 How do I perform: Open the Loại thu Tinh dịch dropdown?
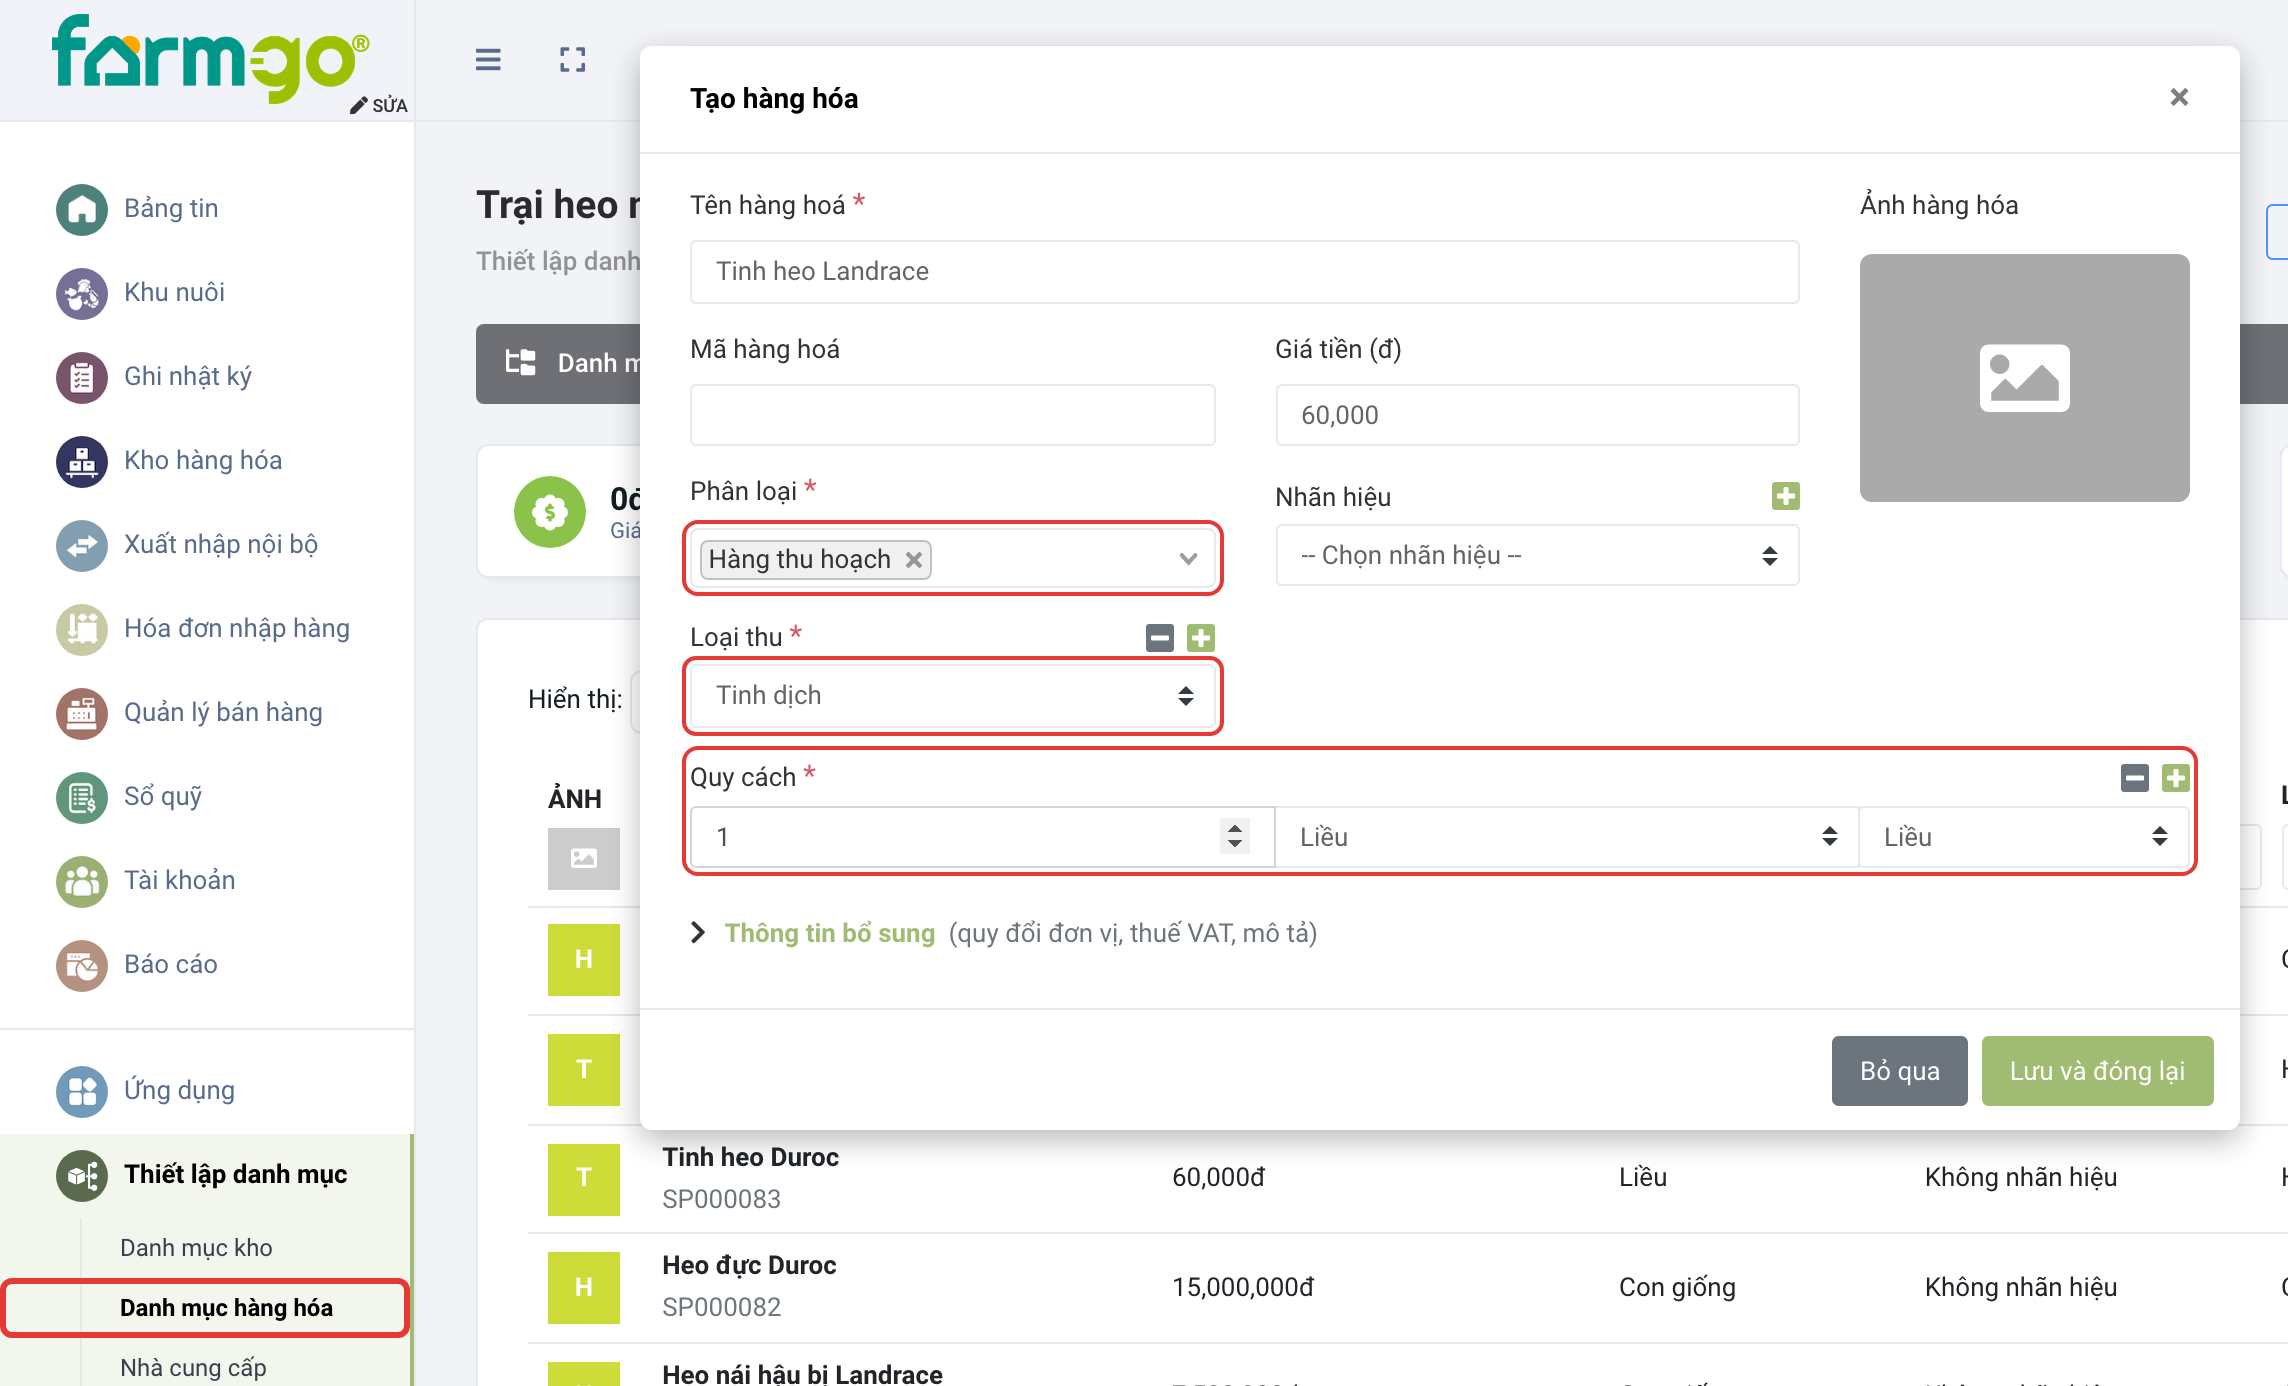[952, 696]
